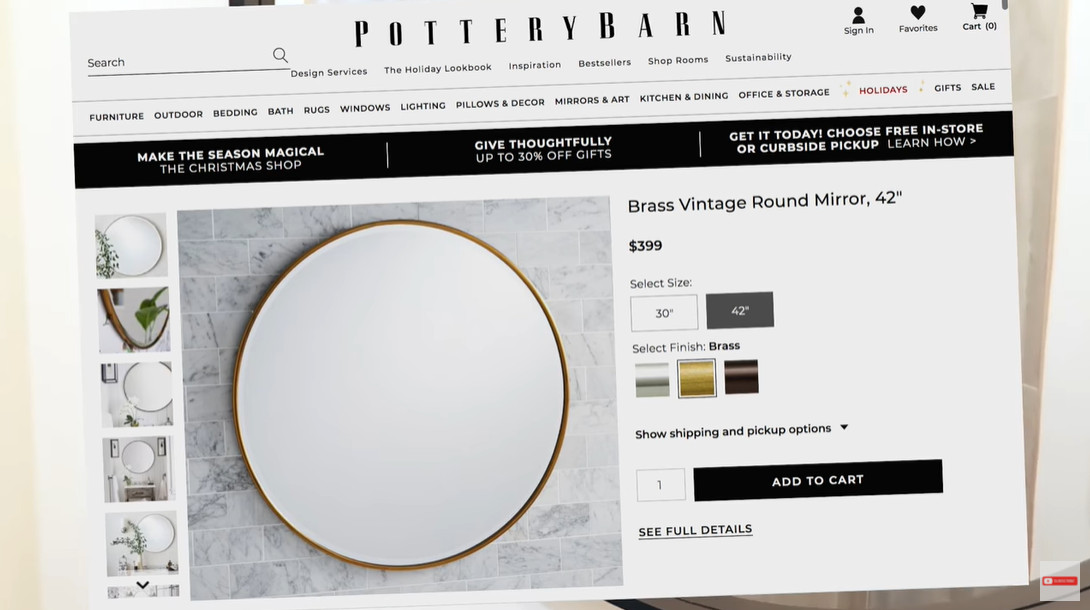Screen dimensions: 1090x610
Task: Open See Full Details link
Action: point(695,531)
